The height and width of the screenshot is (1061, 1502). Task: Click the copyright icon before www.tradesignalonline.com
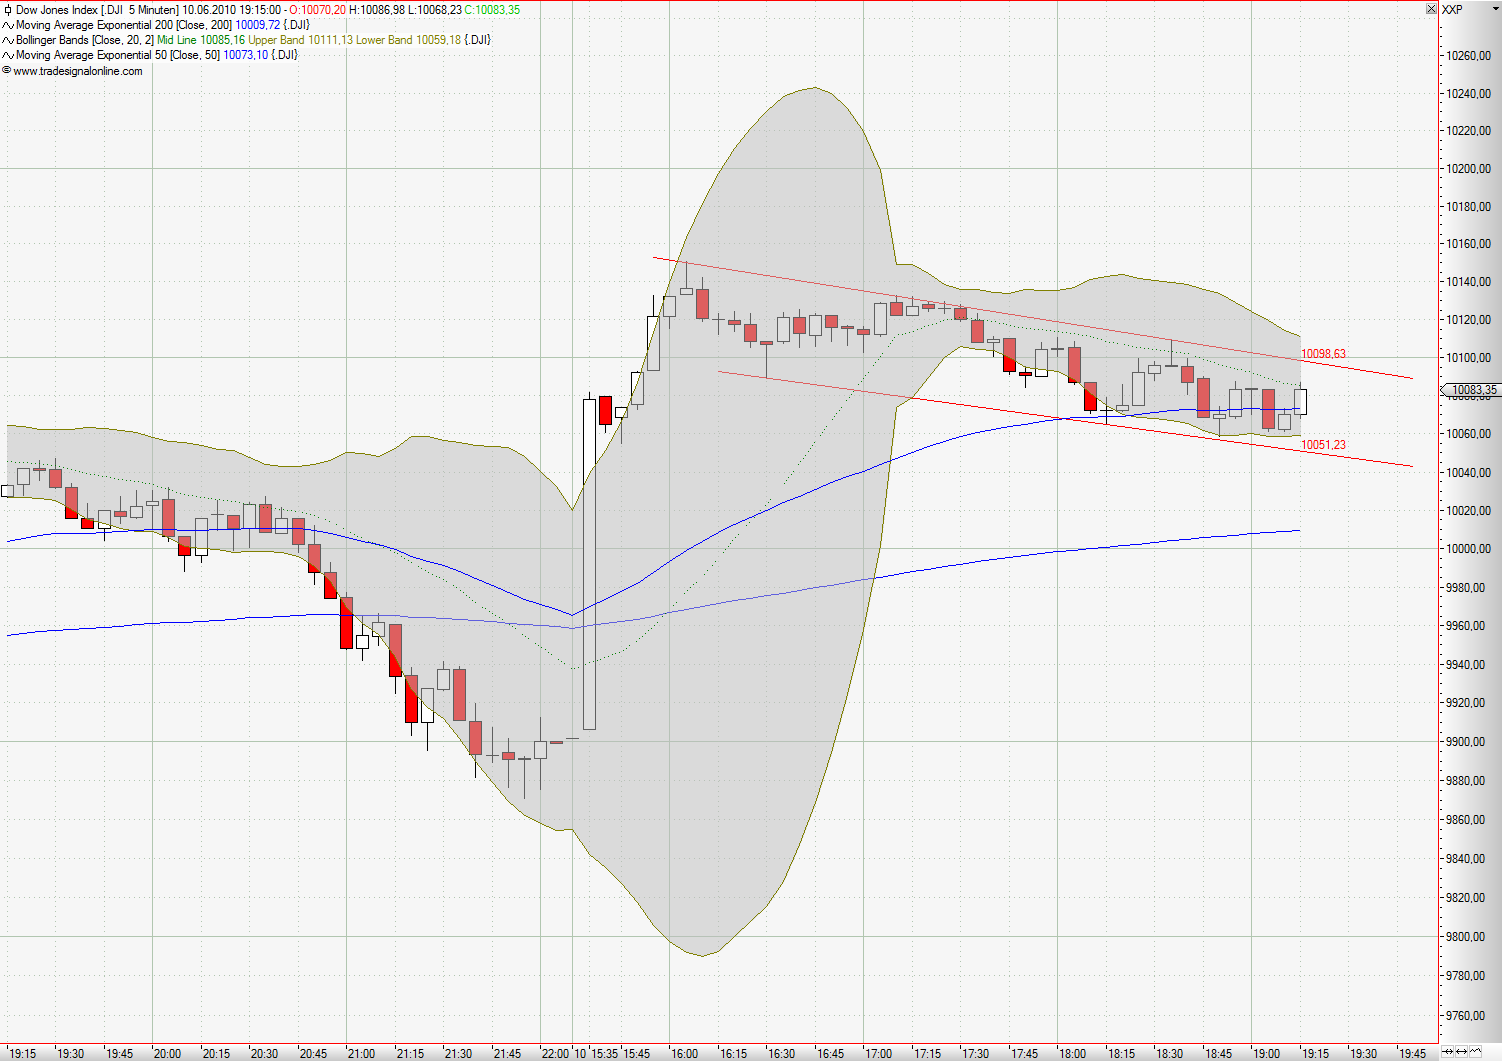pos(7,71)
